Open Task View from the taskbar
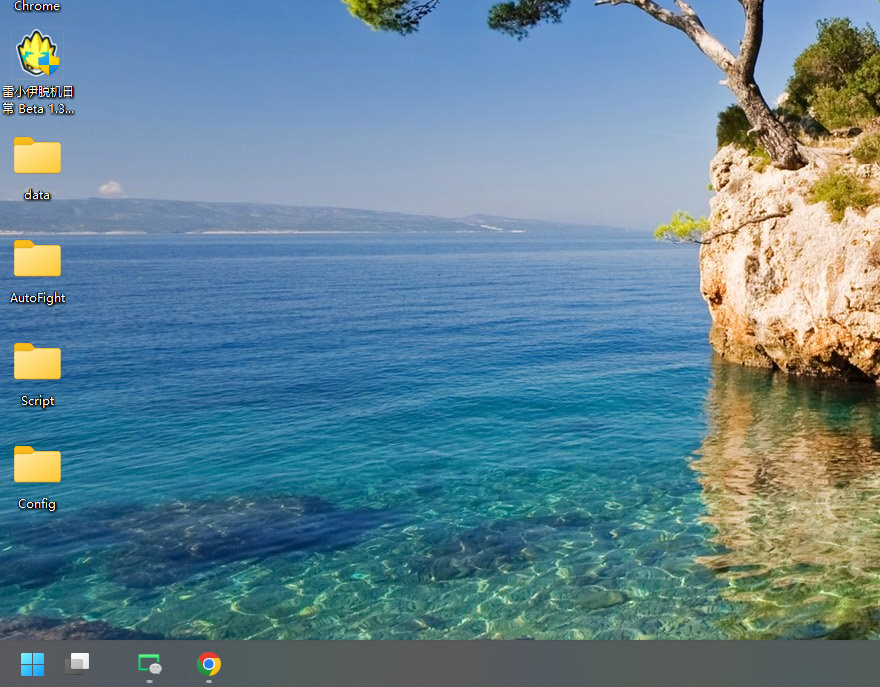880x687 pixels. pyautogui.click(x=77, y=664)
